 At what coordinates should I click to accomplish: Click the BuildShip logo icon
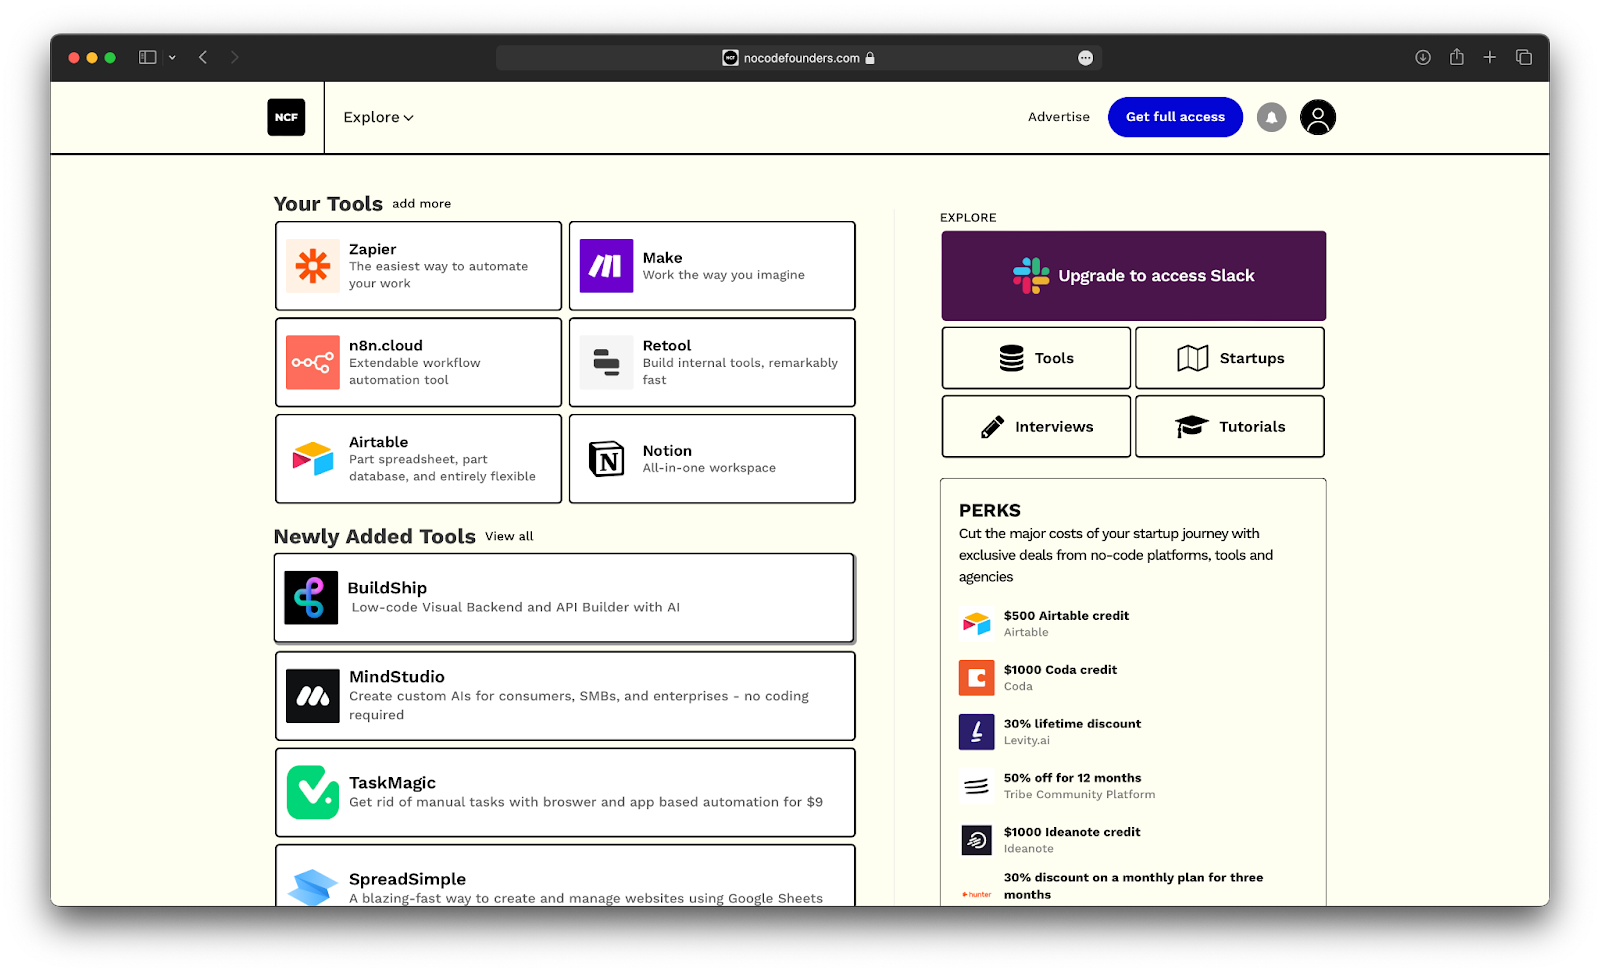(311, 597)
